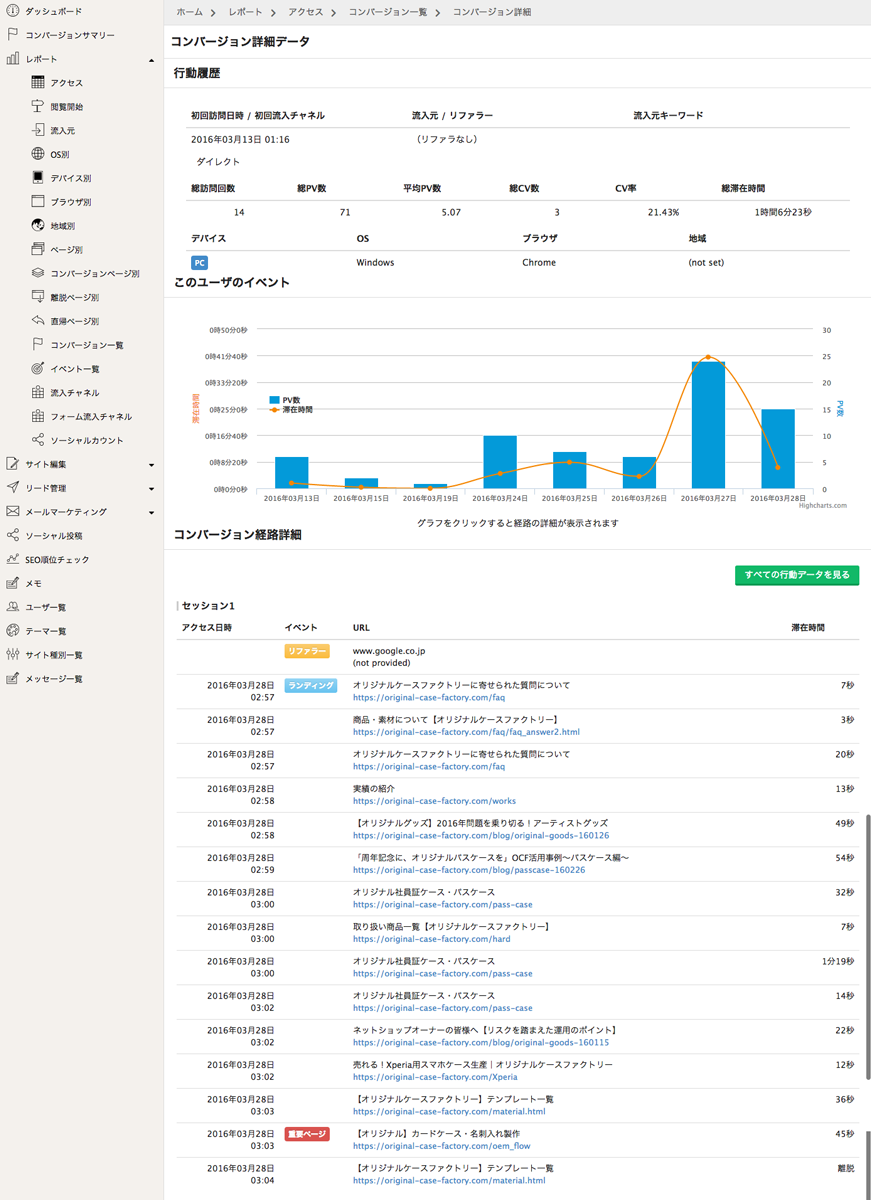Click the デバイス別 device icon

(38, 178)
